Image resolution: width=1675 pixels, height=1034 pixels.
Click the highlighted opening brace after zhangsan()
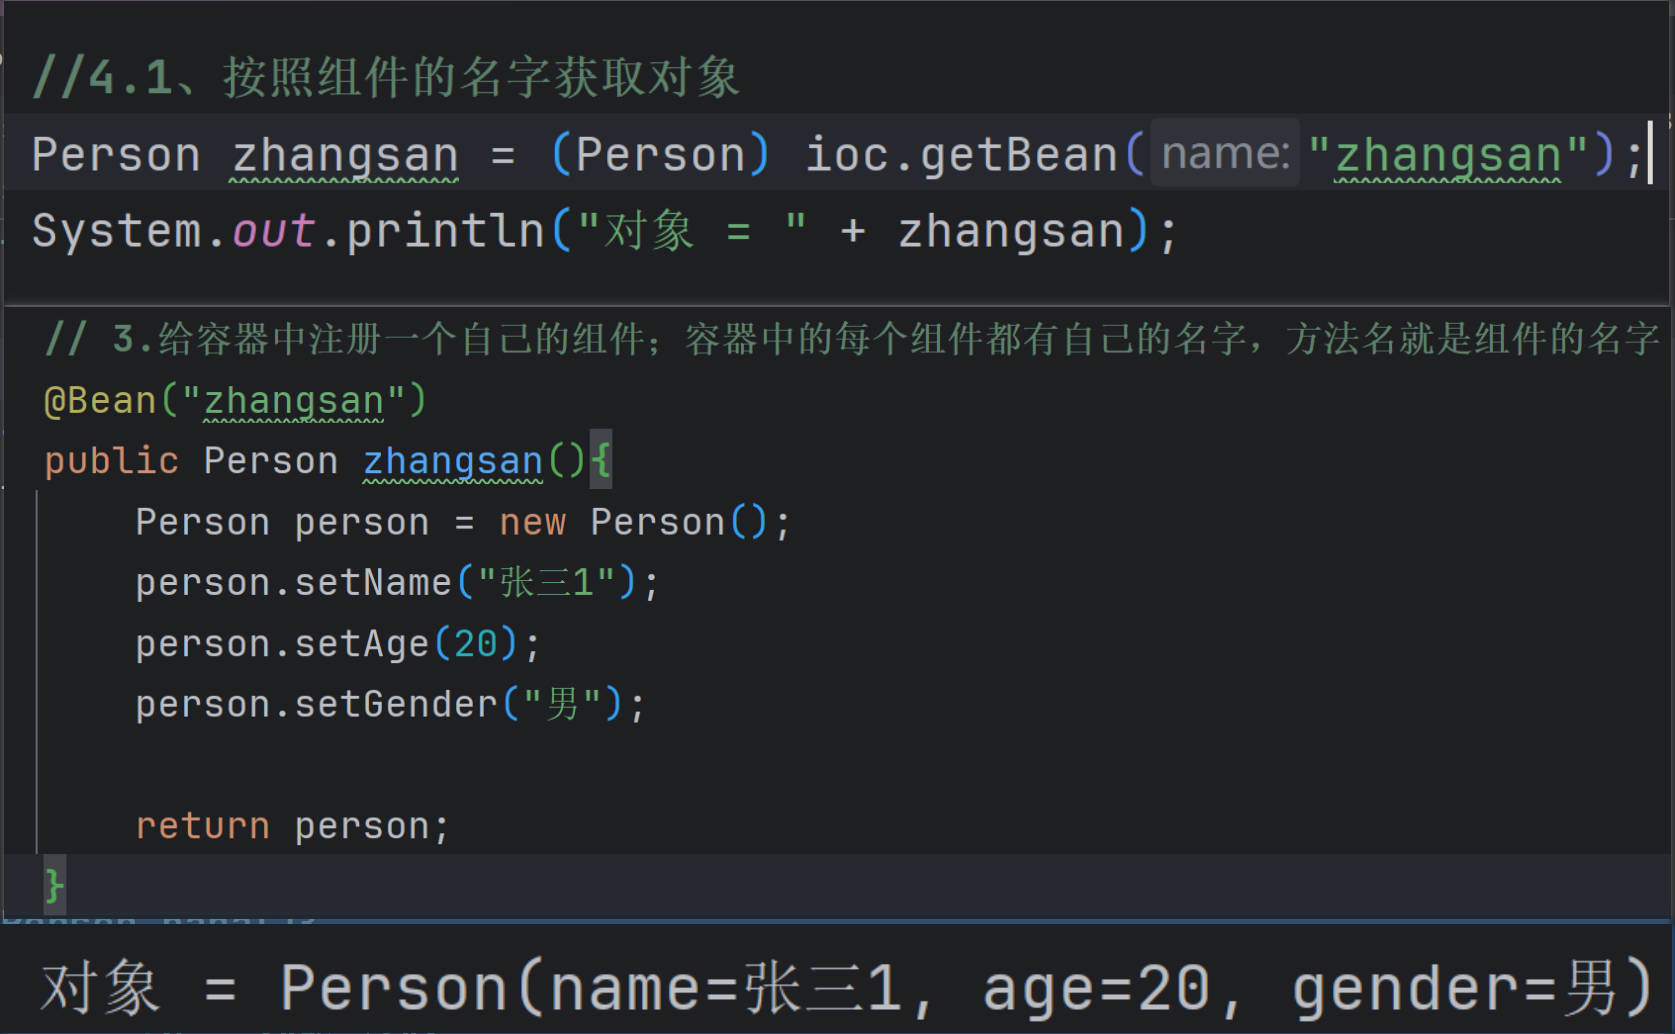pyautogui.click(x=600, y=461)
